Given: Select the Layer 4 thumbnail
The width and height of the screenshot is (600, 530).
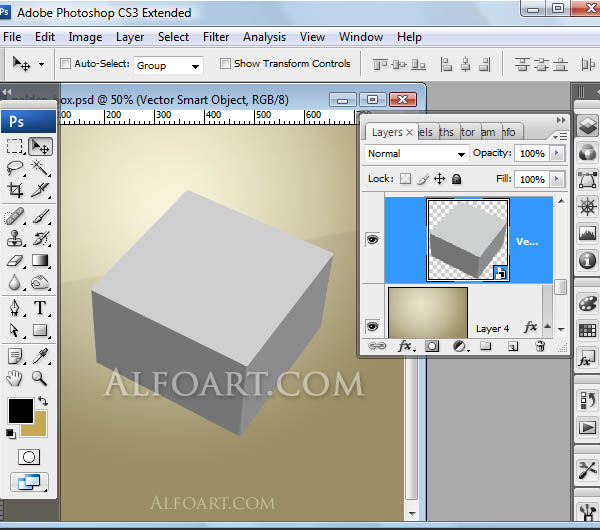Looking at the screenshot, I should 428,313.
